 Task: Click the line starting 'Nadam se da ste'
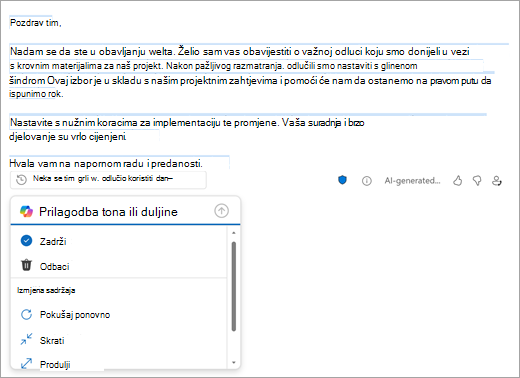[240, 52]
